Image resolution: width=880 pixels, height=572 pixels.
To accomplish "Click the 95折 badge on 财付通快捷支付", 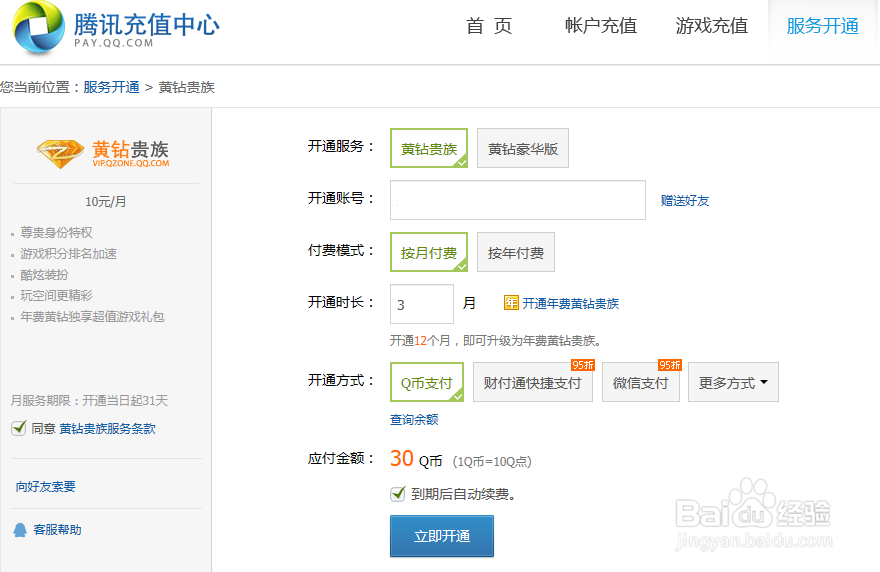I will click(583, 365).
